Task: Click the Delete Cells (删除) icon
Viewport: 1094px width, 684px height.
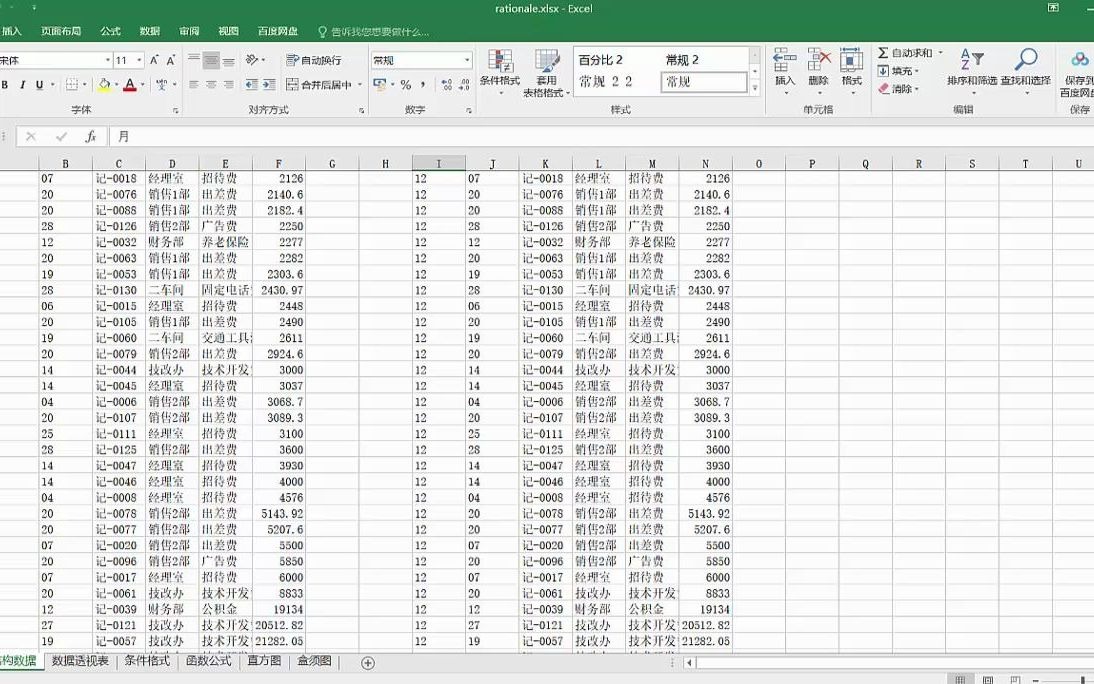Action: tap(818, 60)
